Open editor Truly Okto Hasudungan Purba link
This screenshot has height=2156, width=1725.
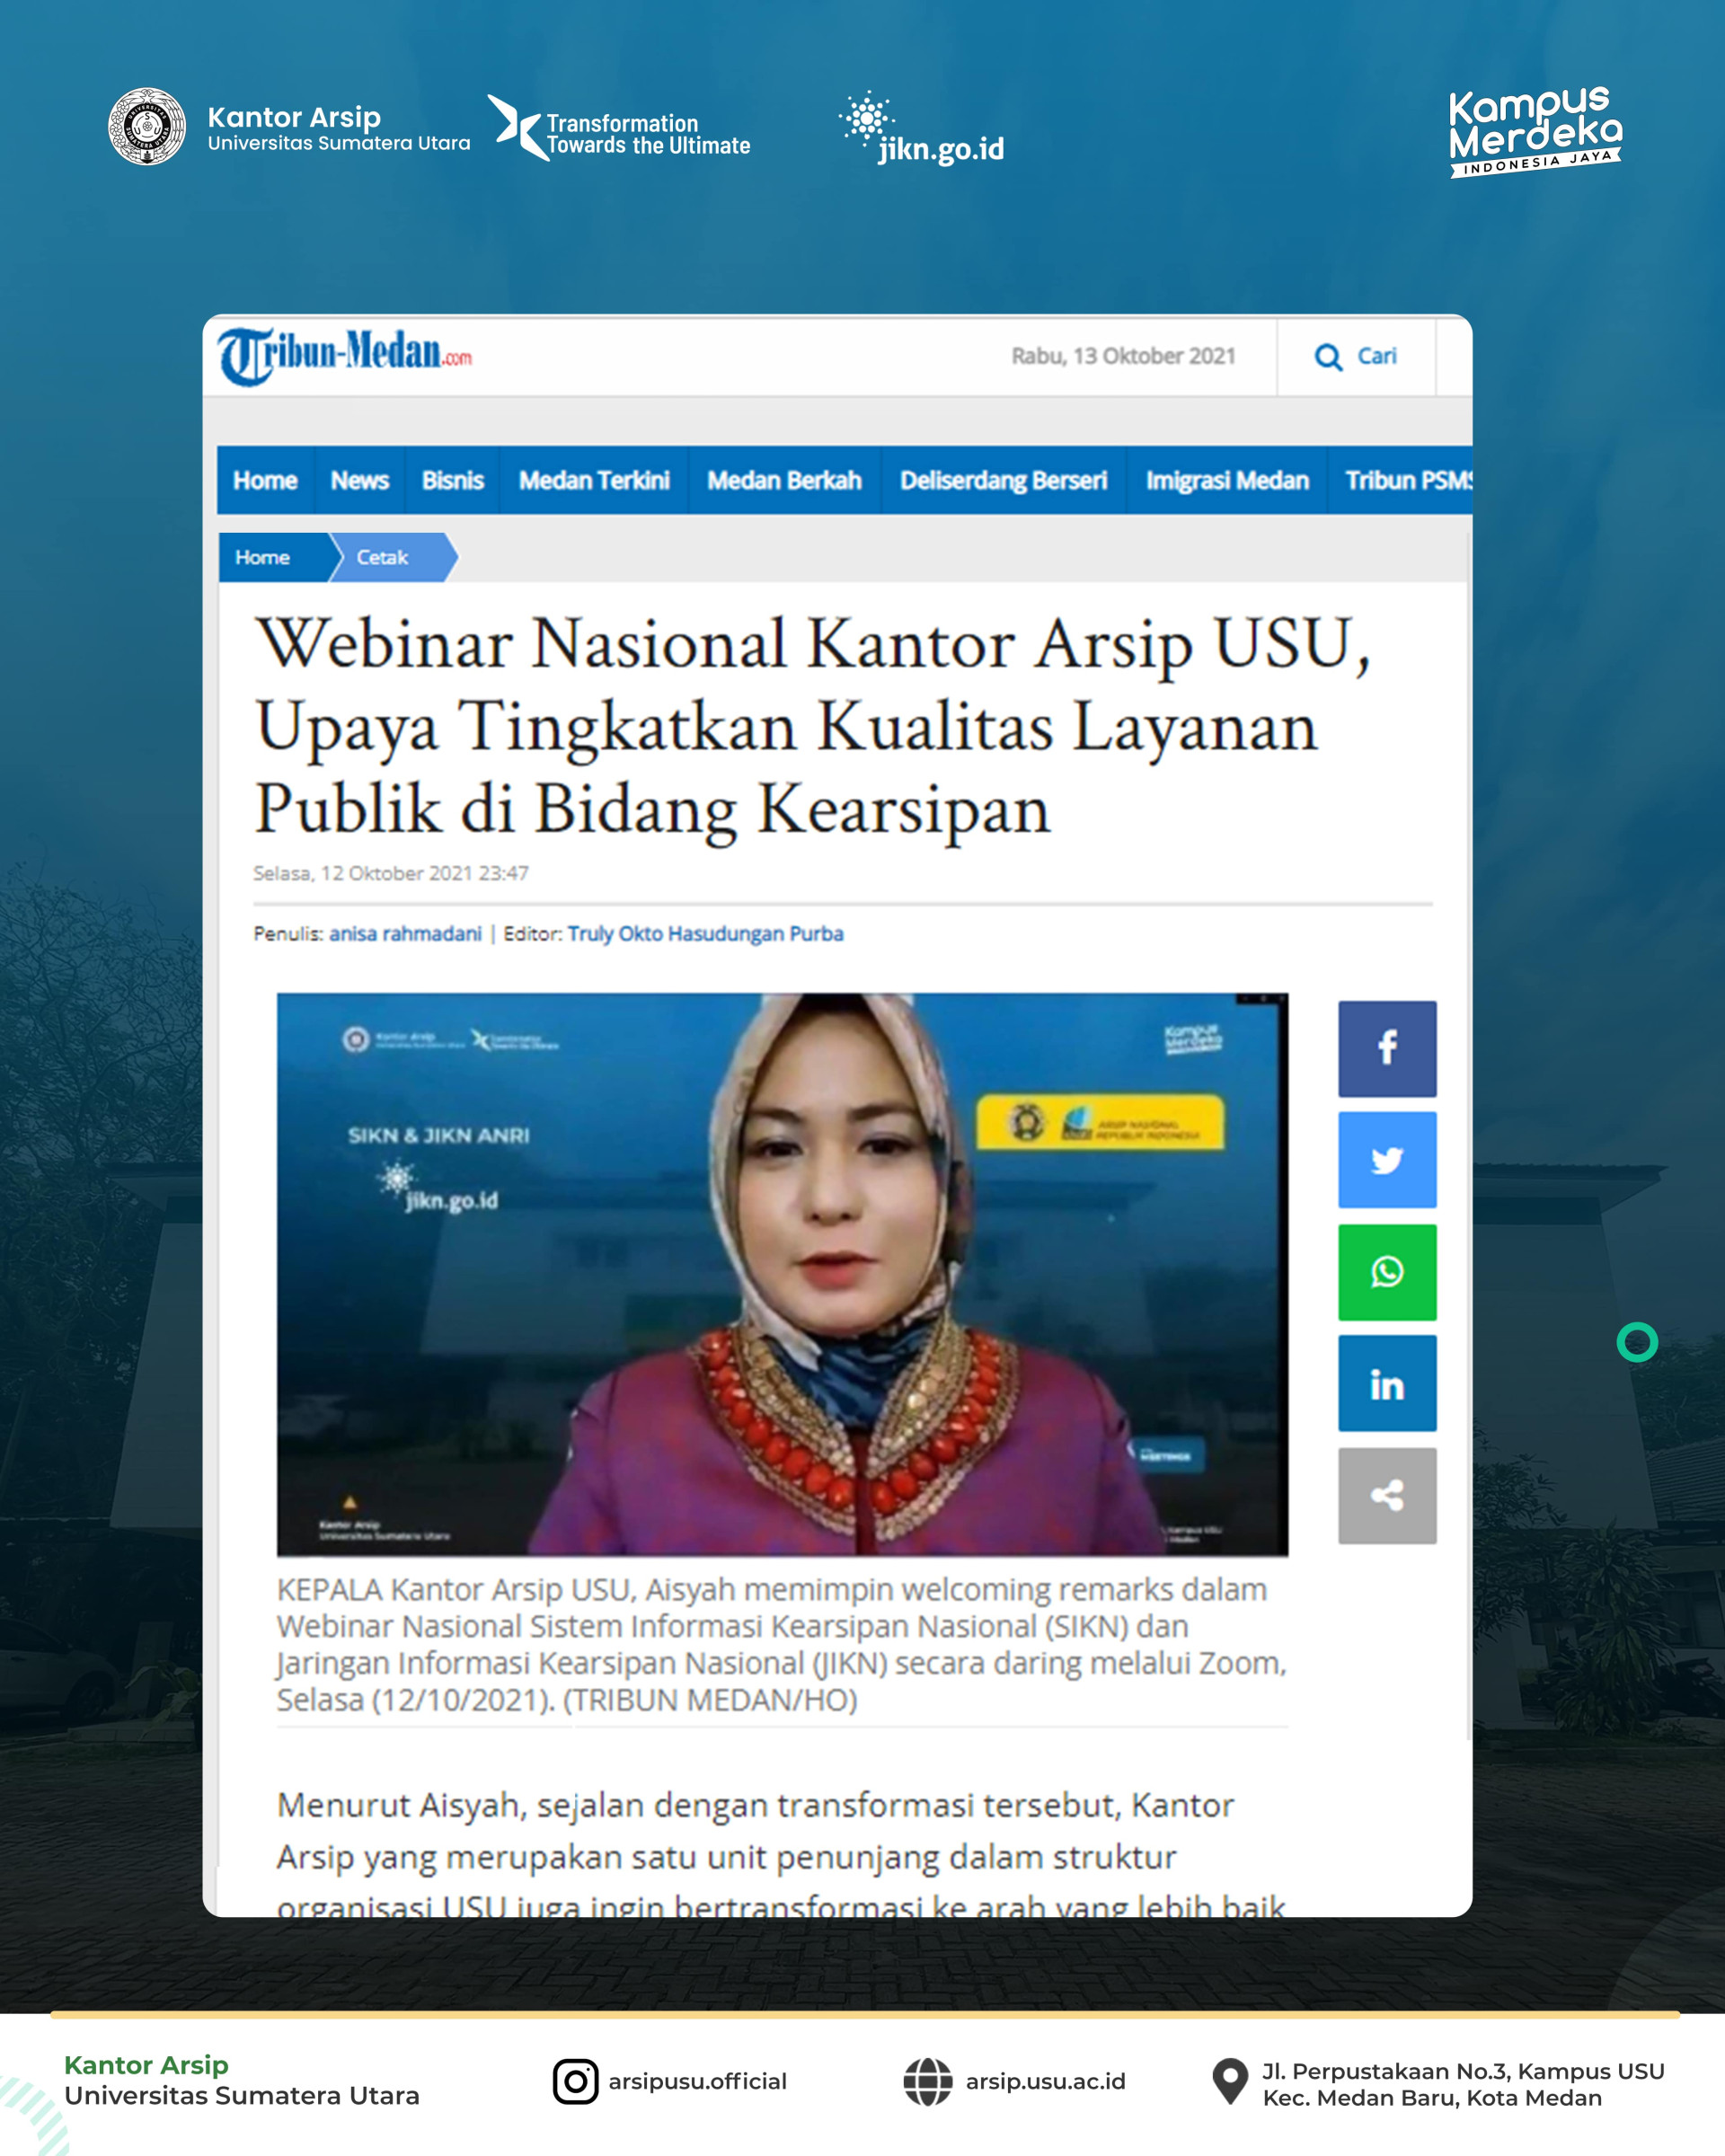point(705,934)
